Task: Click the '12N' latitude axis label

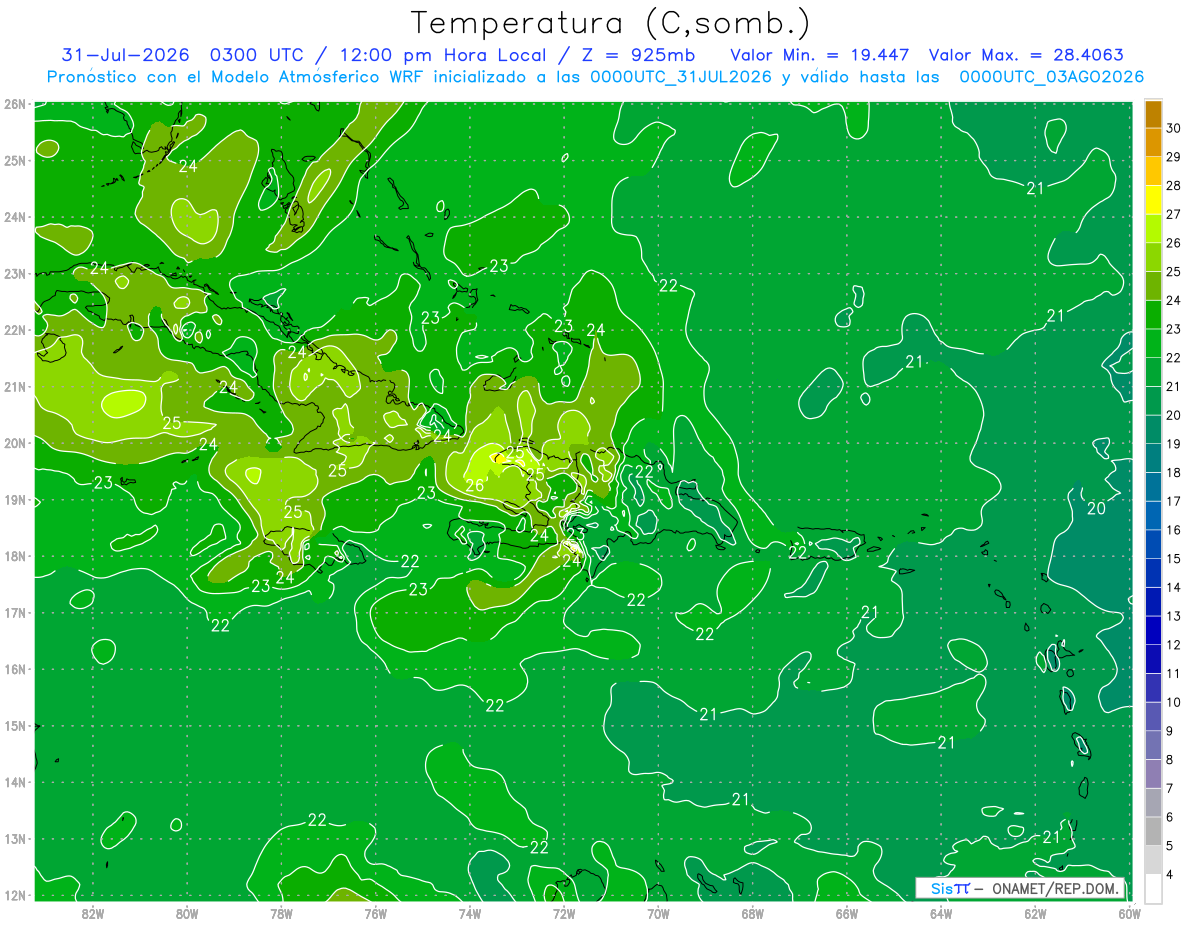Action: (x=16, y=895)
